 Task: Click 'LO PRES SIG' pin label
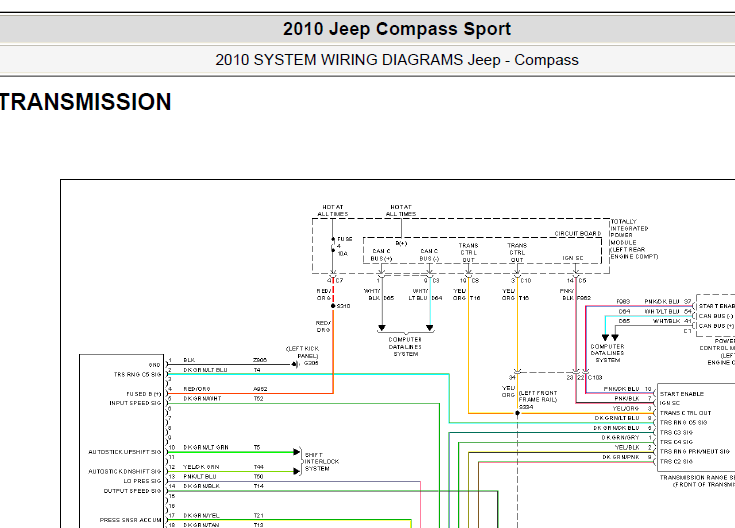[x=142, y=481]
